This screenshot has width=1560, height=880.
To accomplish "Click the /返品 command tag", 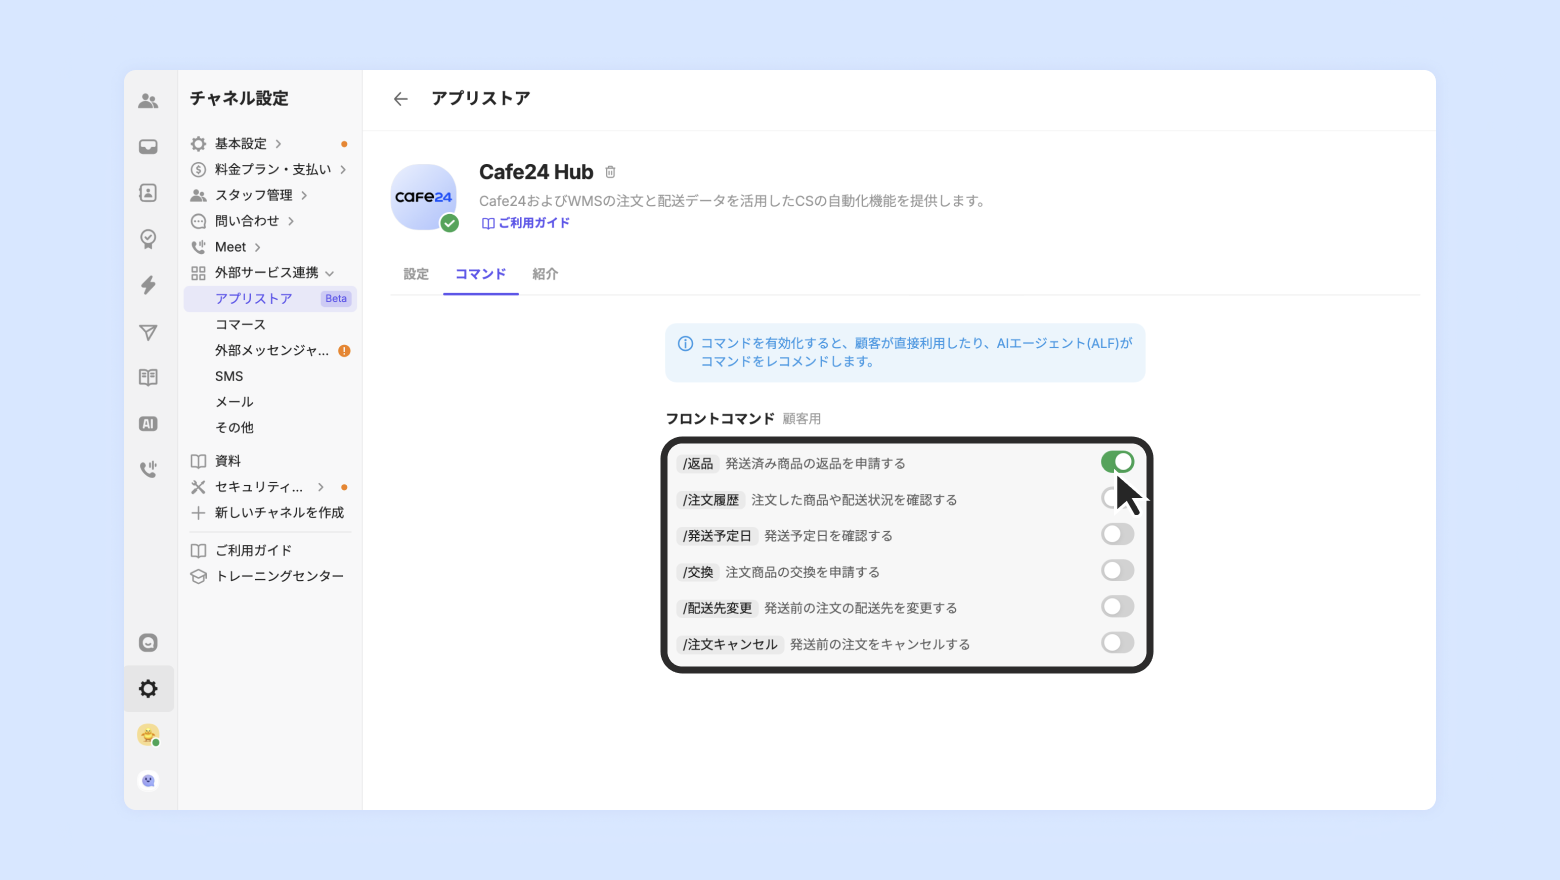I will tap(698, 464).
